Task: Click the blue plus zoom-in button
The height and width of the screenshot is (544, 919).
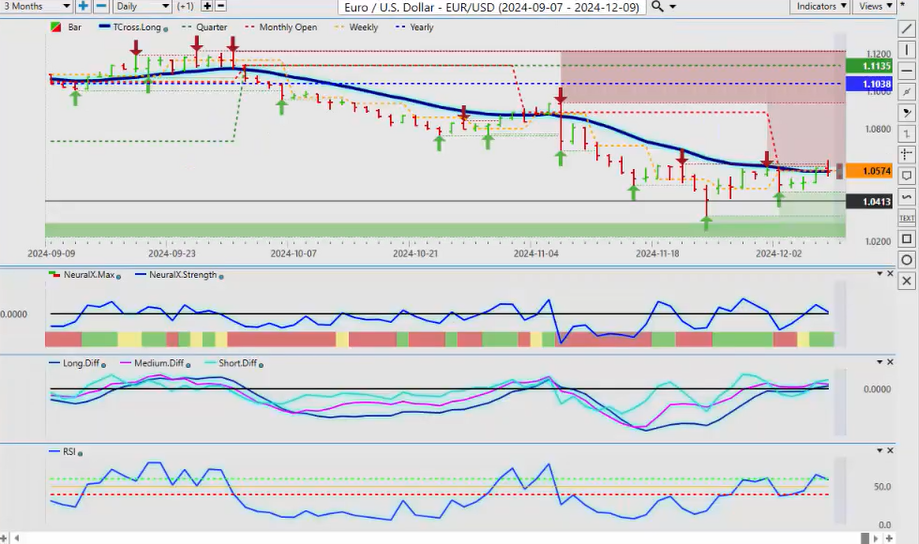Action: (83, 6)
